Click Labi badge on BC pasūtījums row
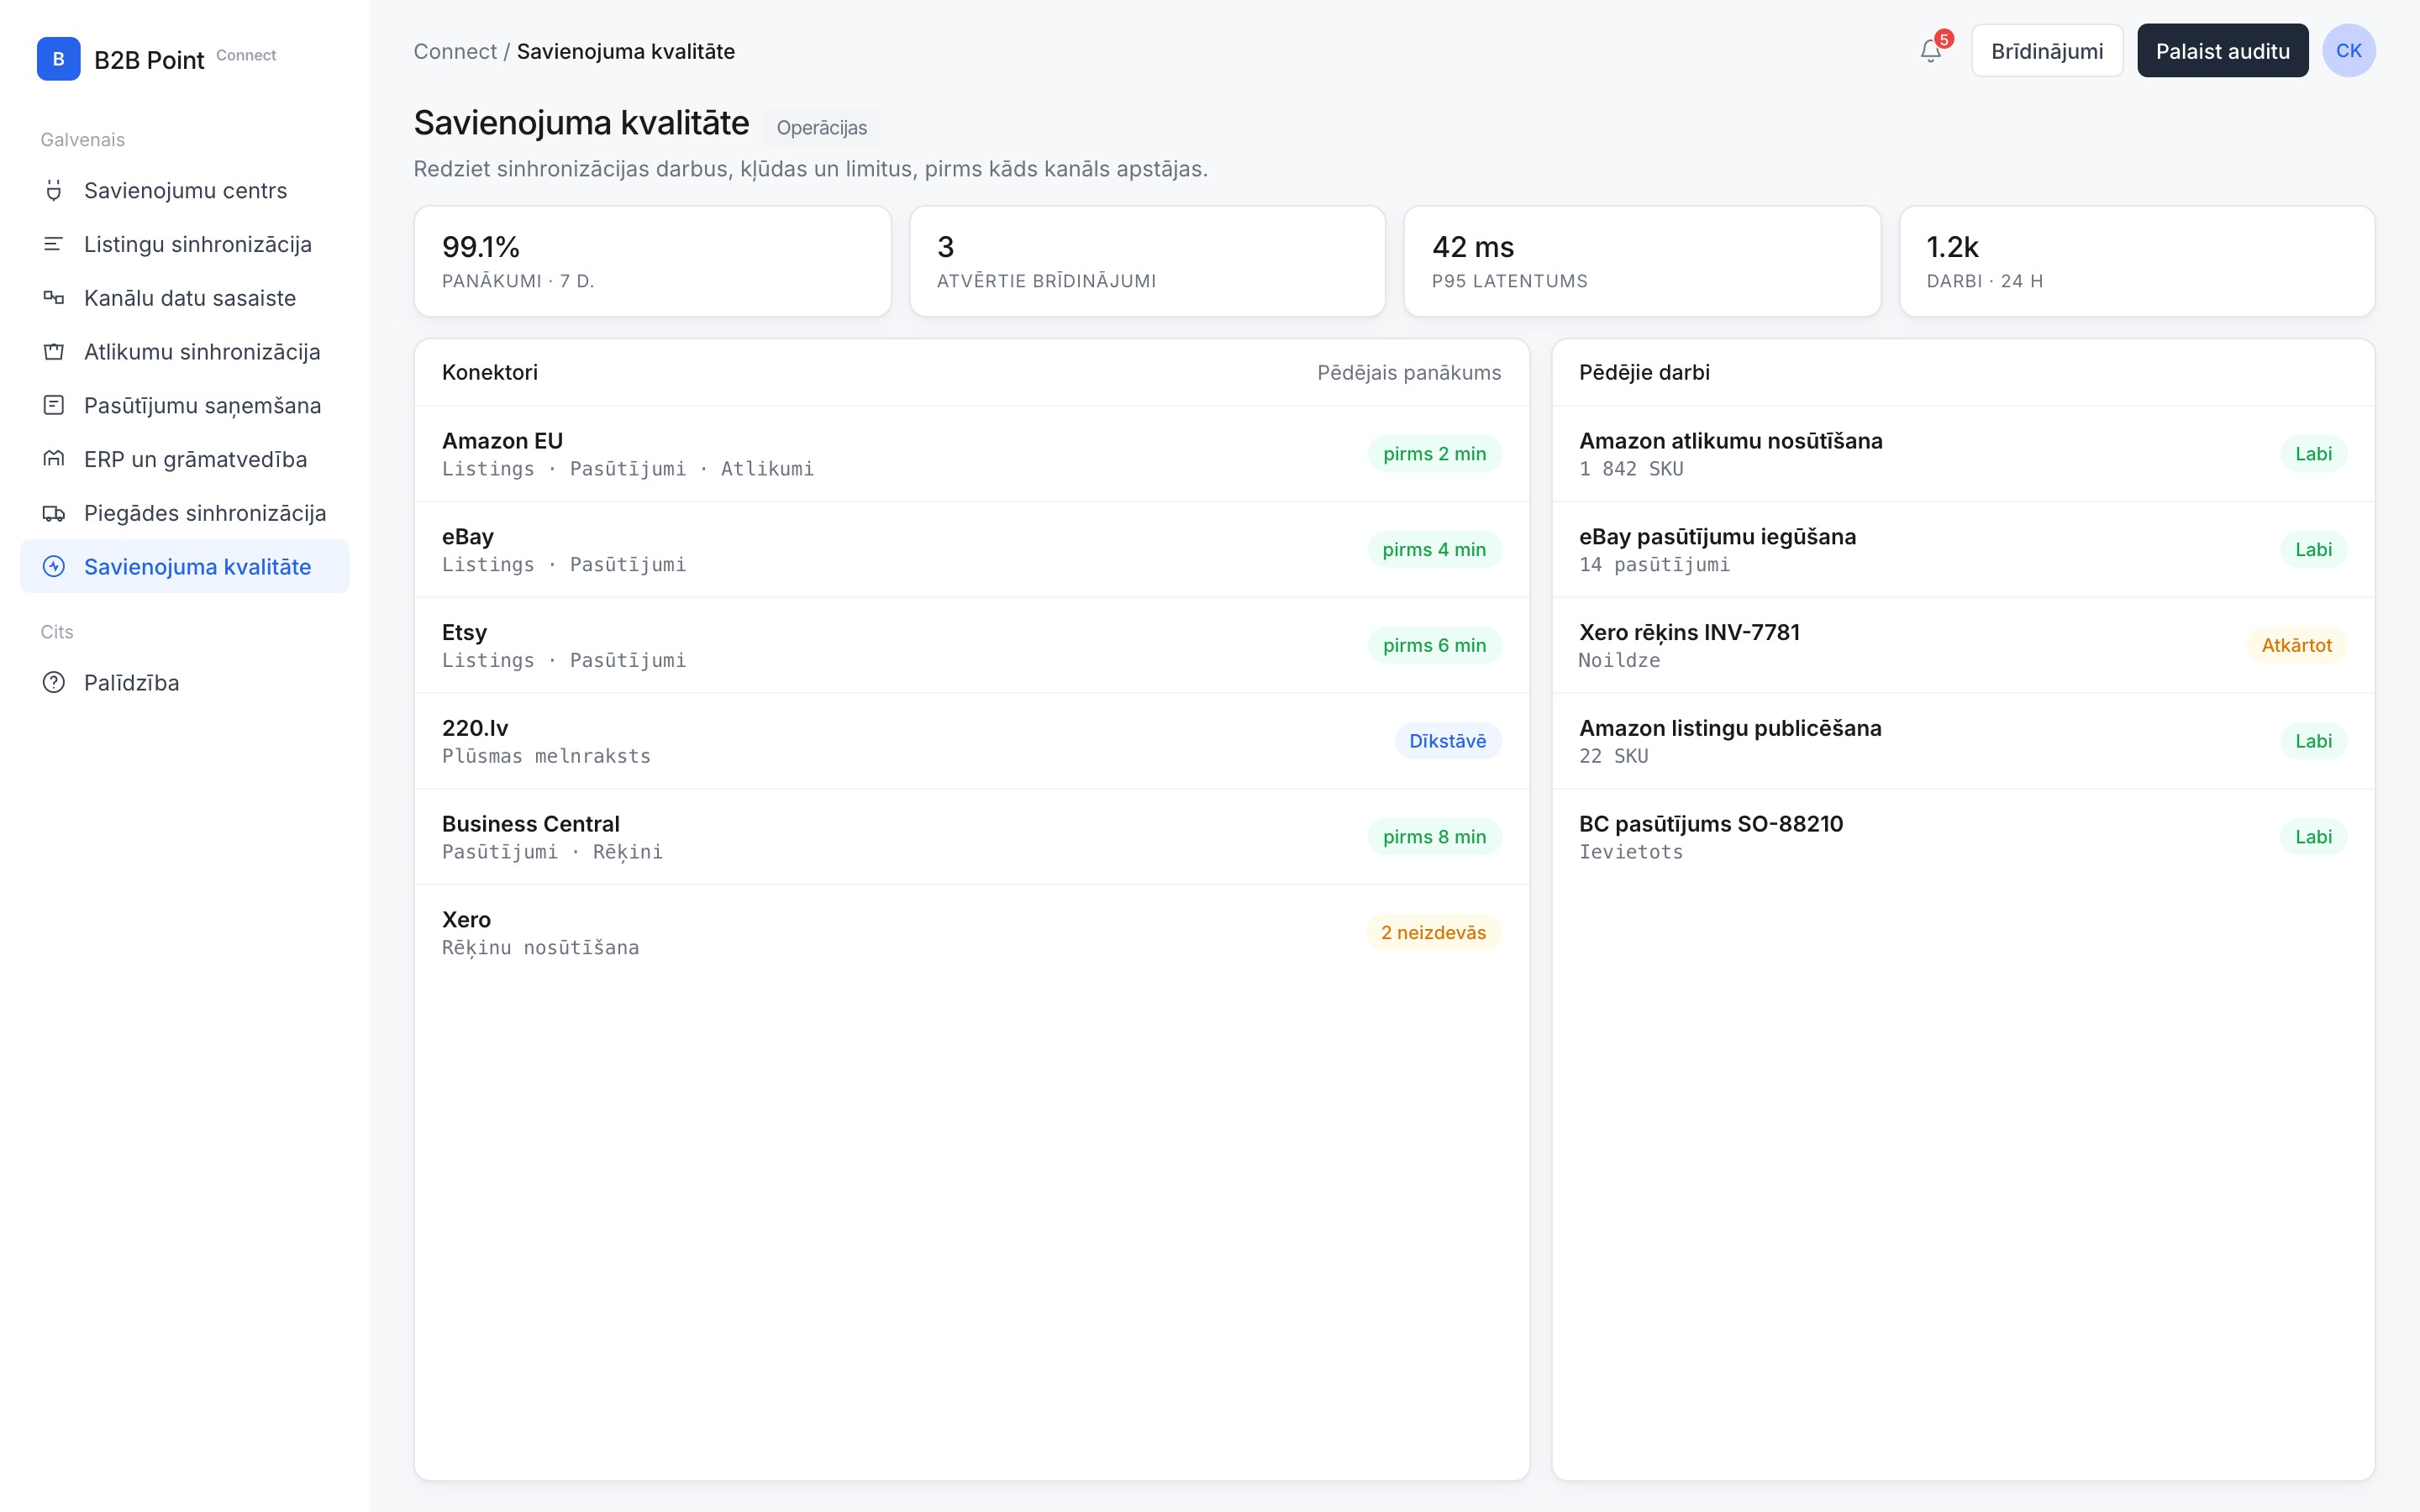 2313,837
